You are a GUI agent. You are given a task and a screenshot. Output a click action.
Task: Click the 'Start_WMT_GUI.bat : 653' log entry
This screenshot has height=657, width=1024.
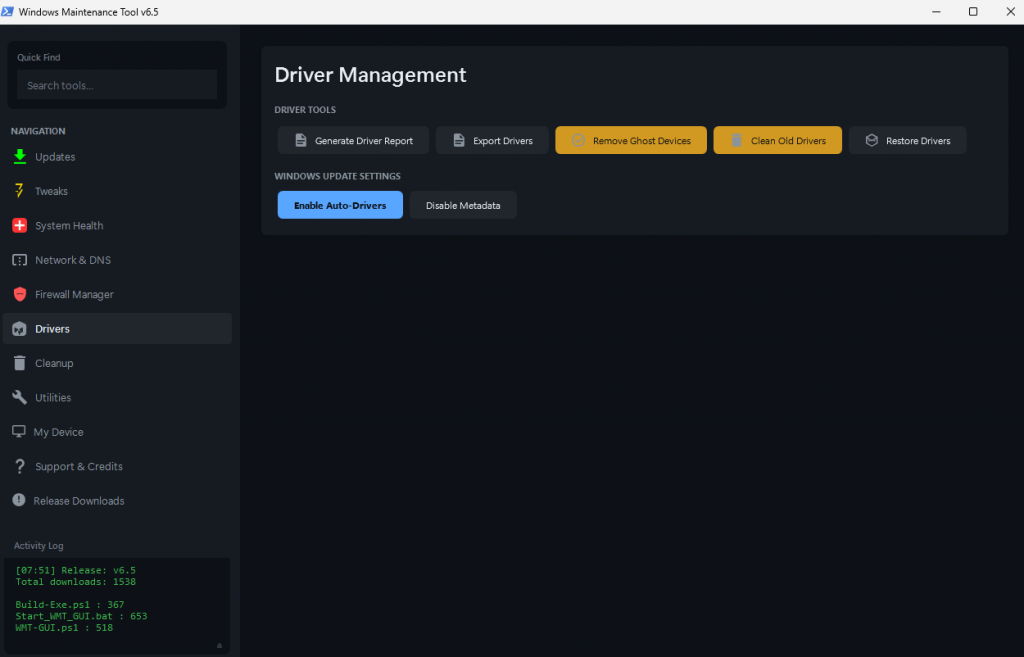pyautogui.click(x=82, y=616)
